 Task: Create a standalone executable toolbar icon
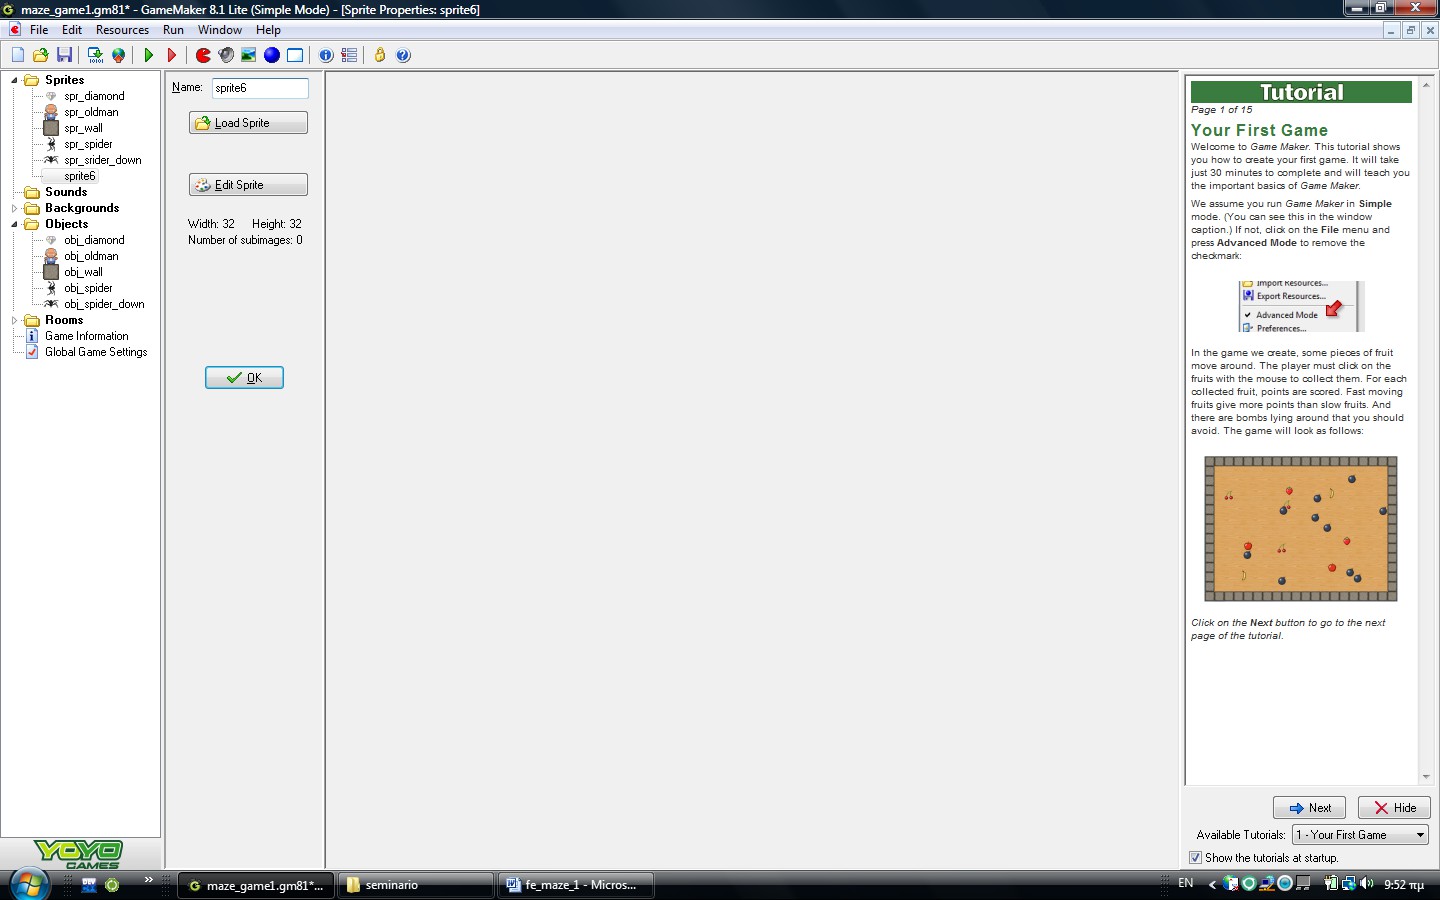[x=95, y=55]
